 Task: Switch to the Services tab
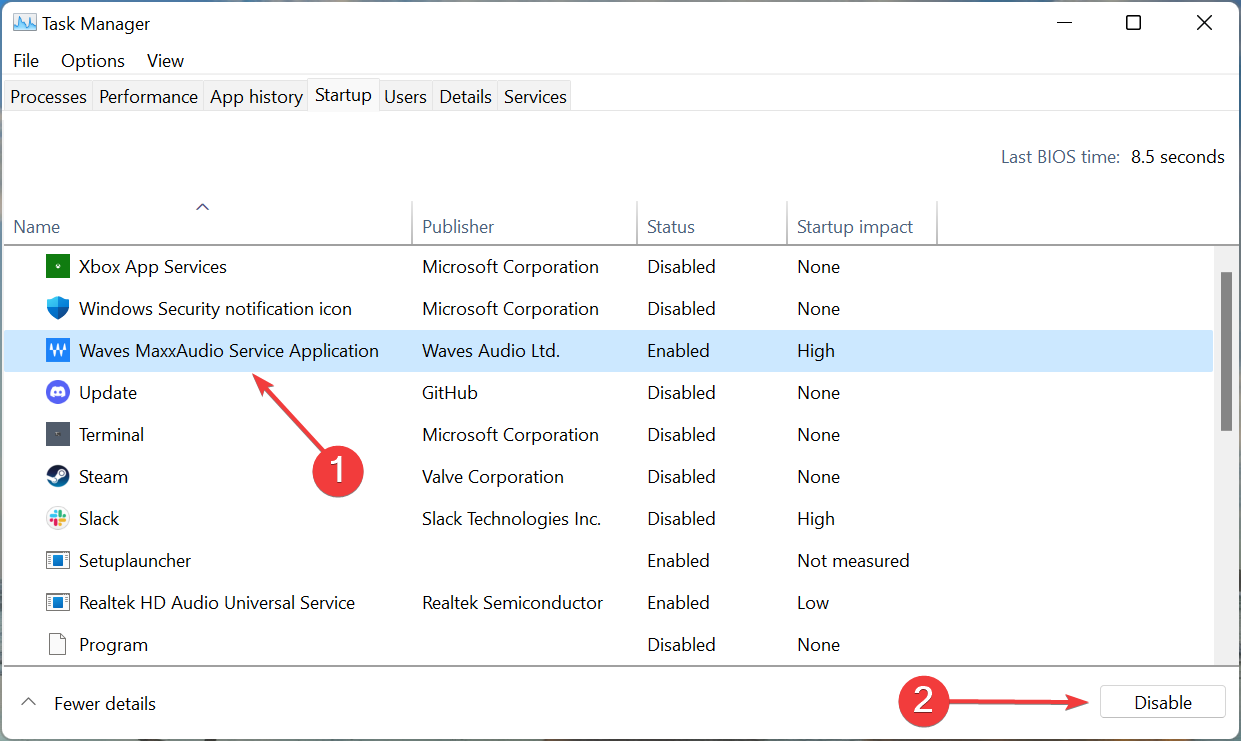point(534,96)
